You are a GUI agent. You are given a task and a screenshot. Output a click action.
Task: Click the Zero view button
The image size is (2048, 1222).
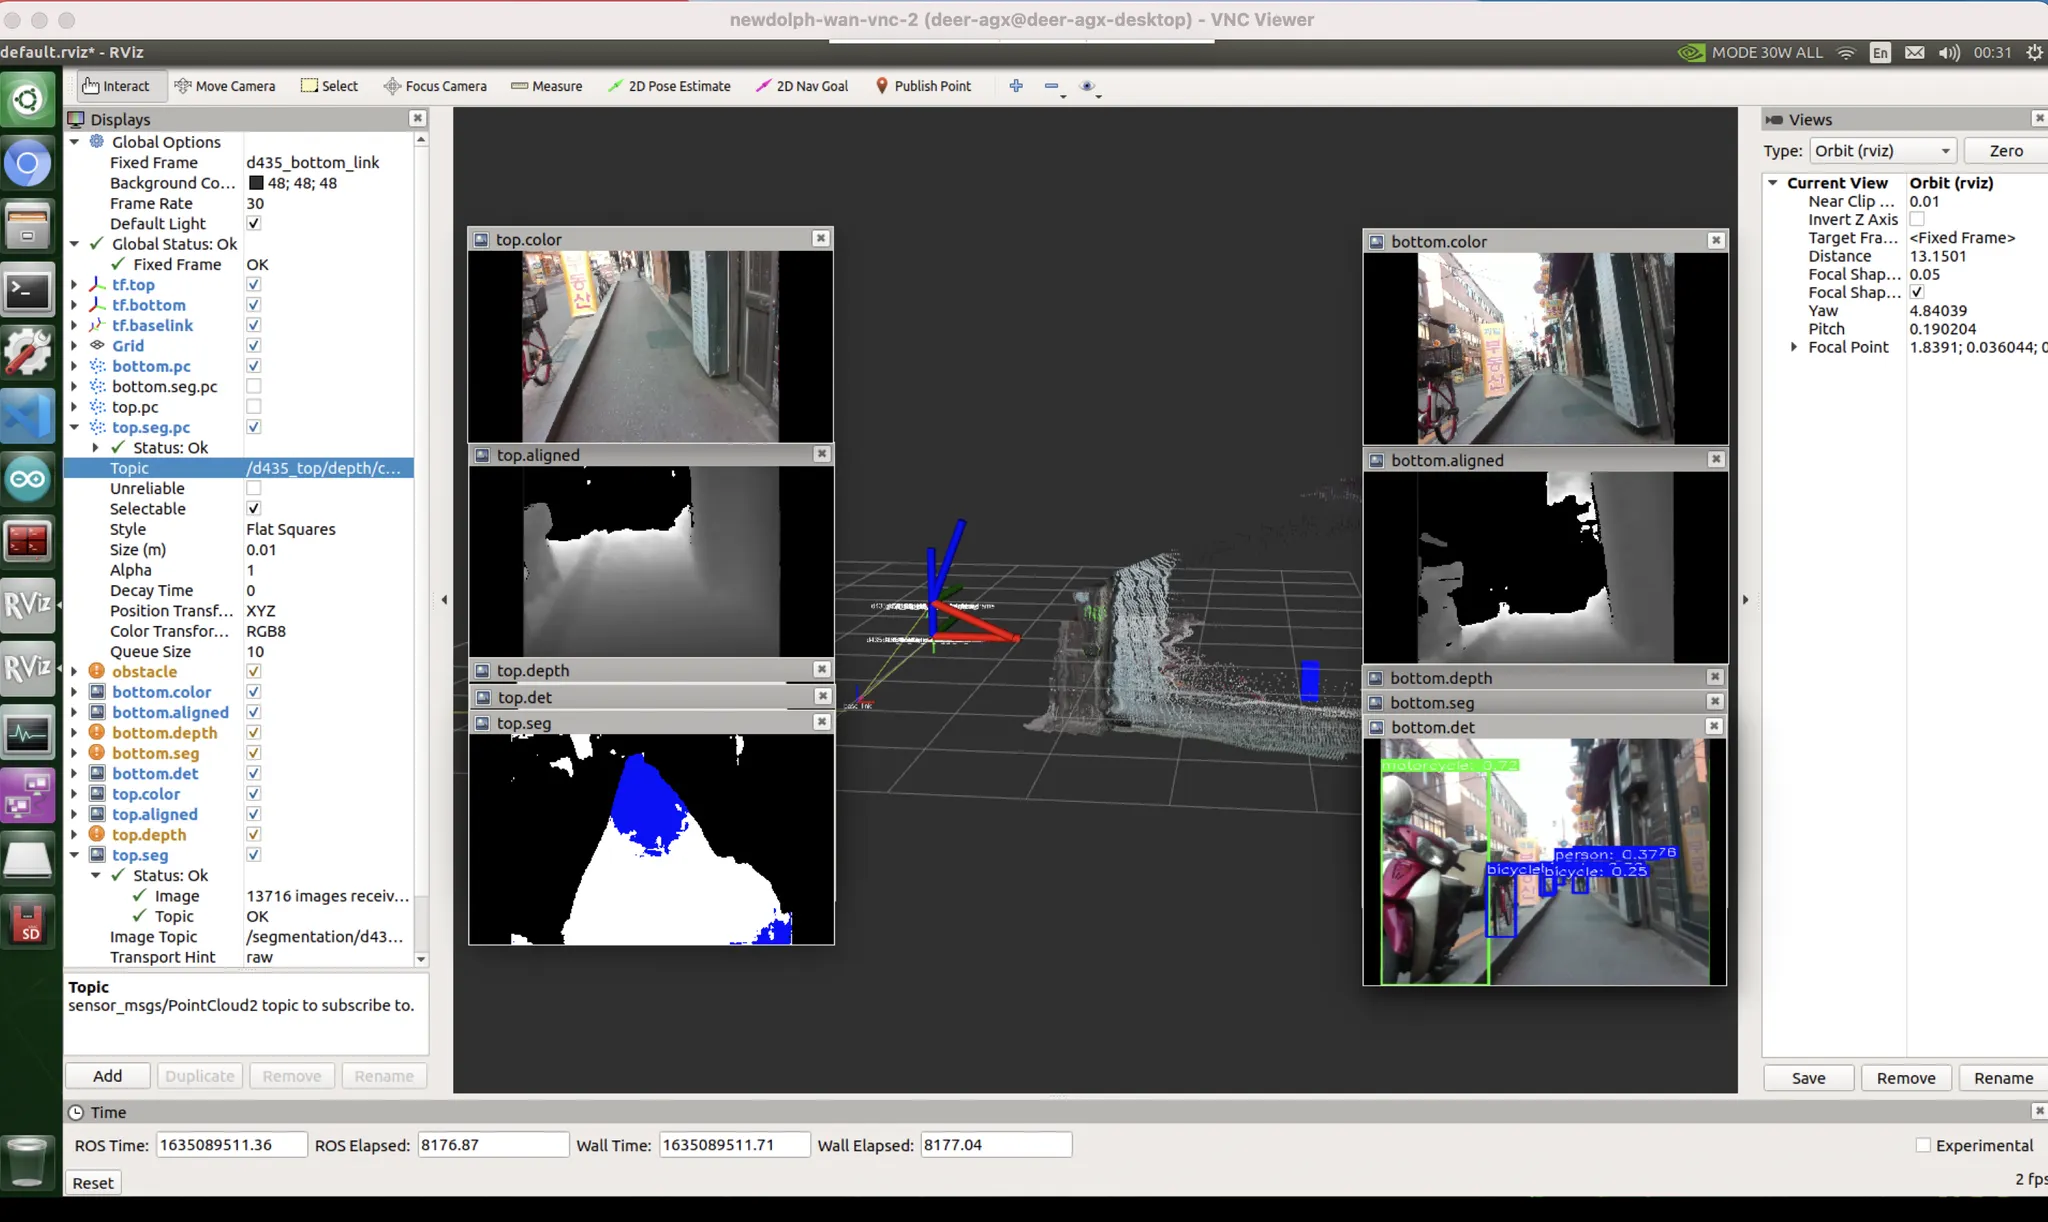coord(2005,151)
